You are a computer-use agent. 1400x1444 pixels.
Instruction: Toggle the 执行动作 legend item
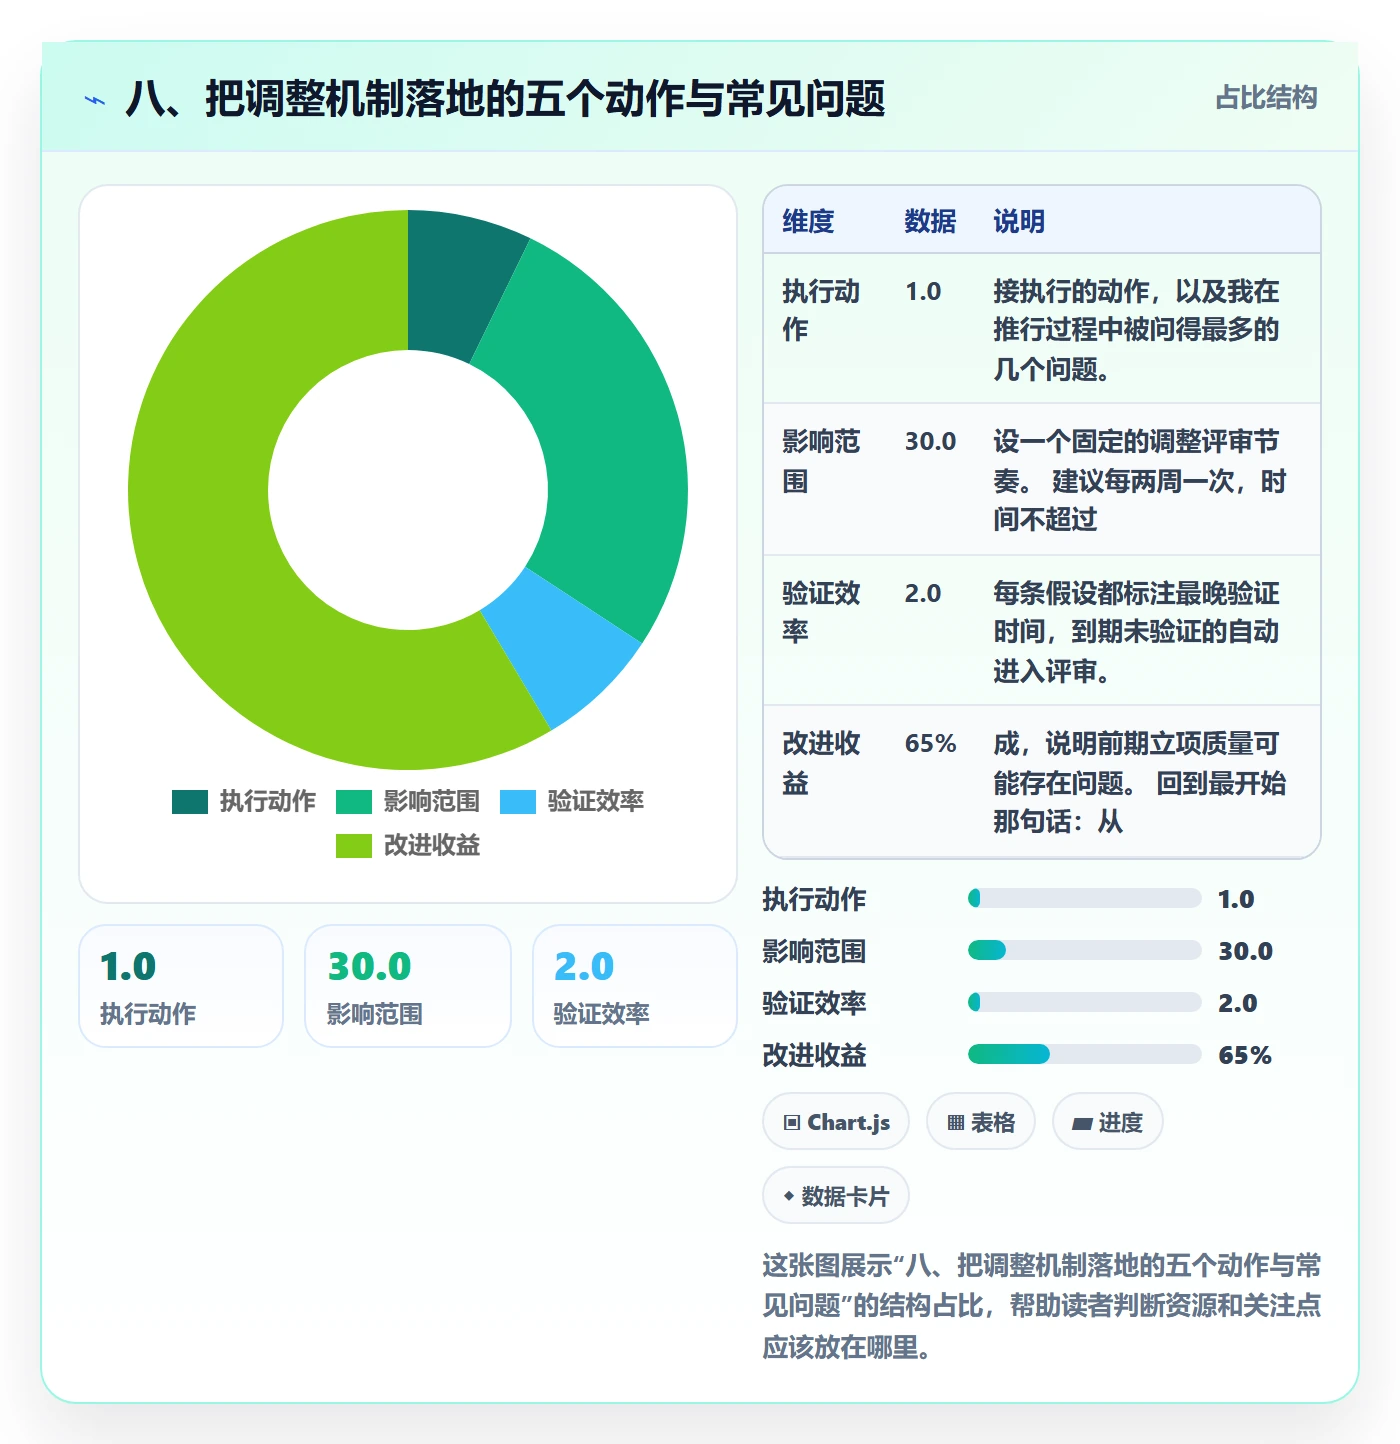click(243, 801)
